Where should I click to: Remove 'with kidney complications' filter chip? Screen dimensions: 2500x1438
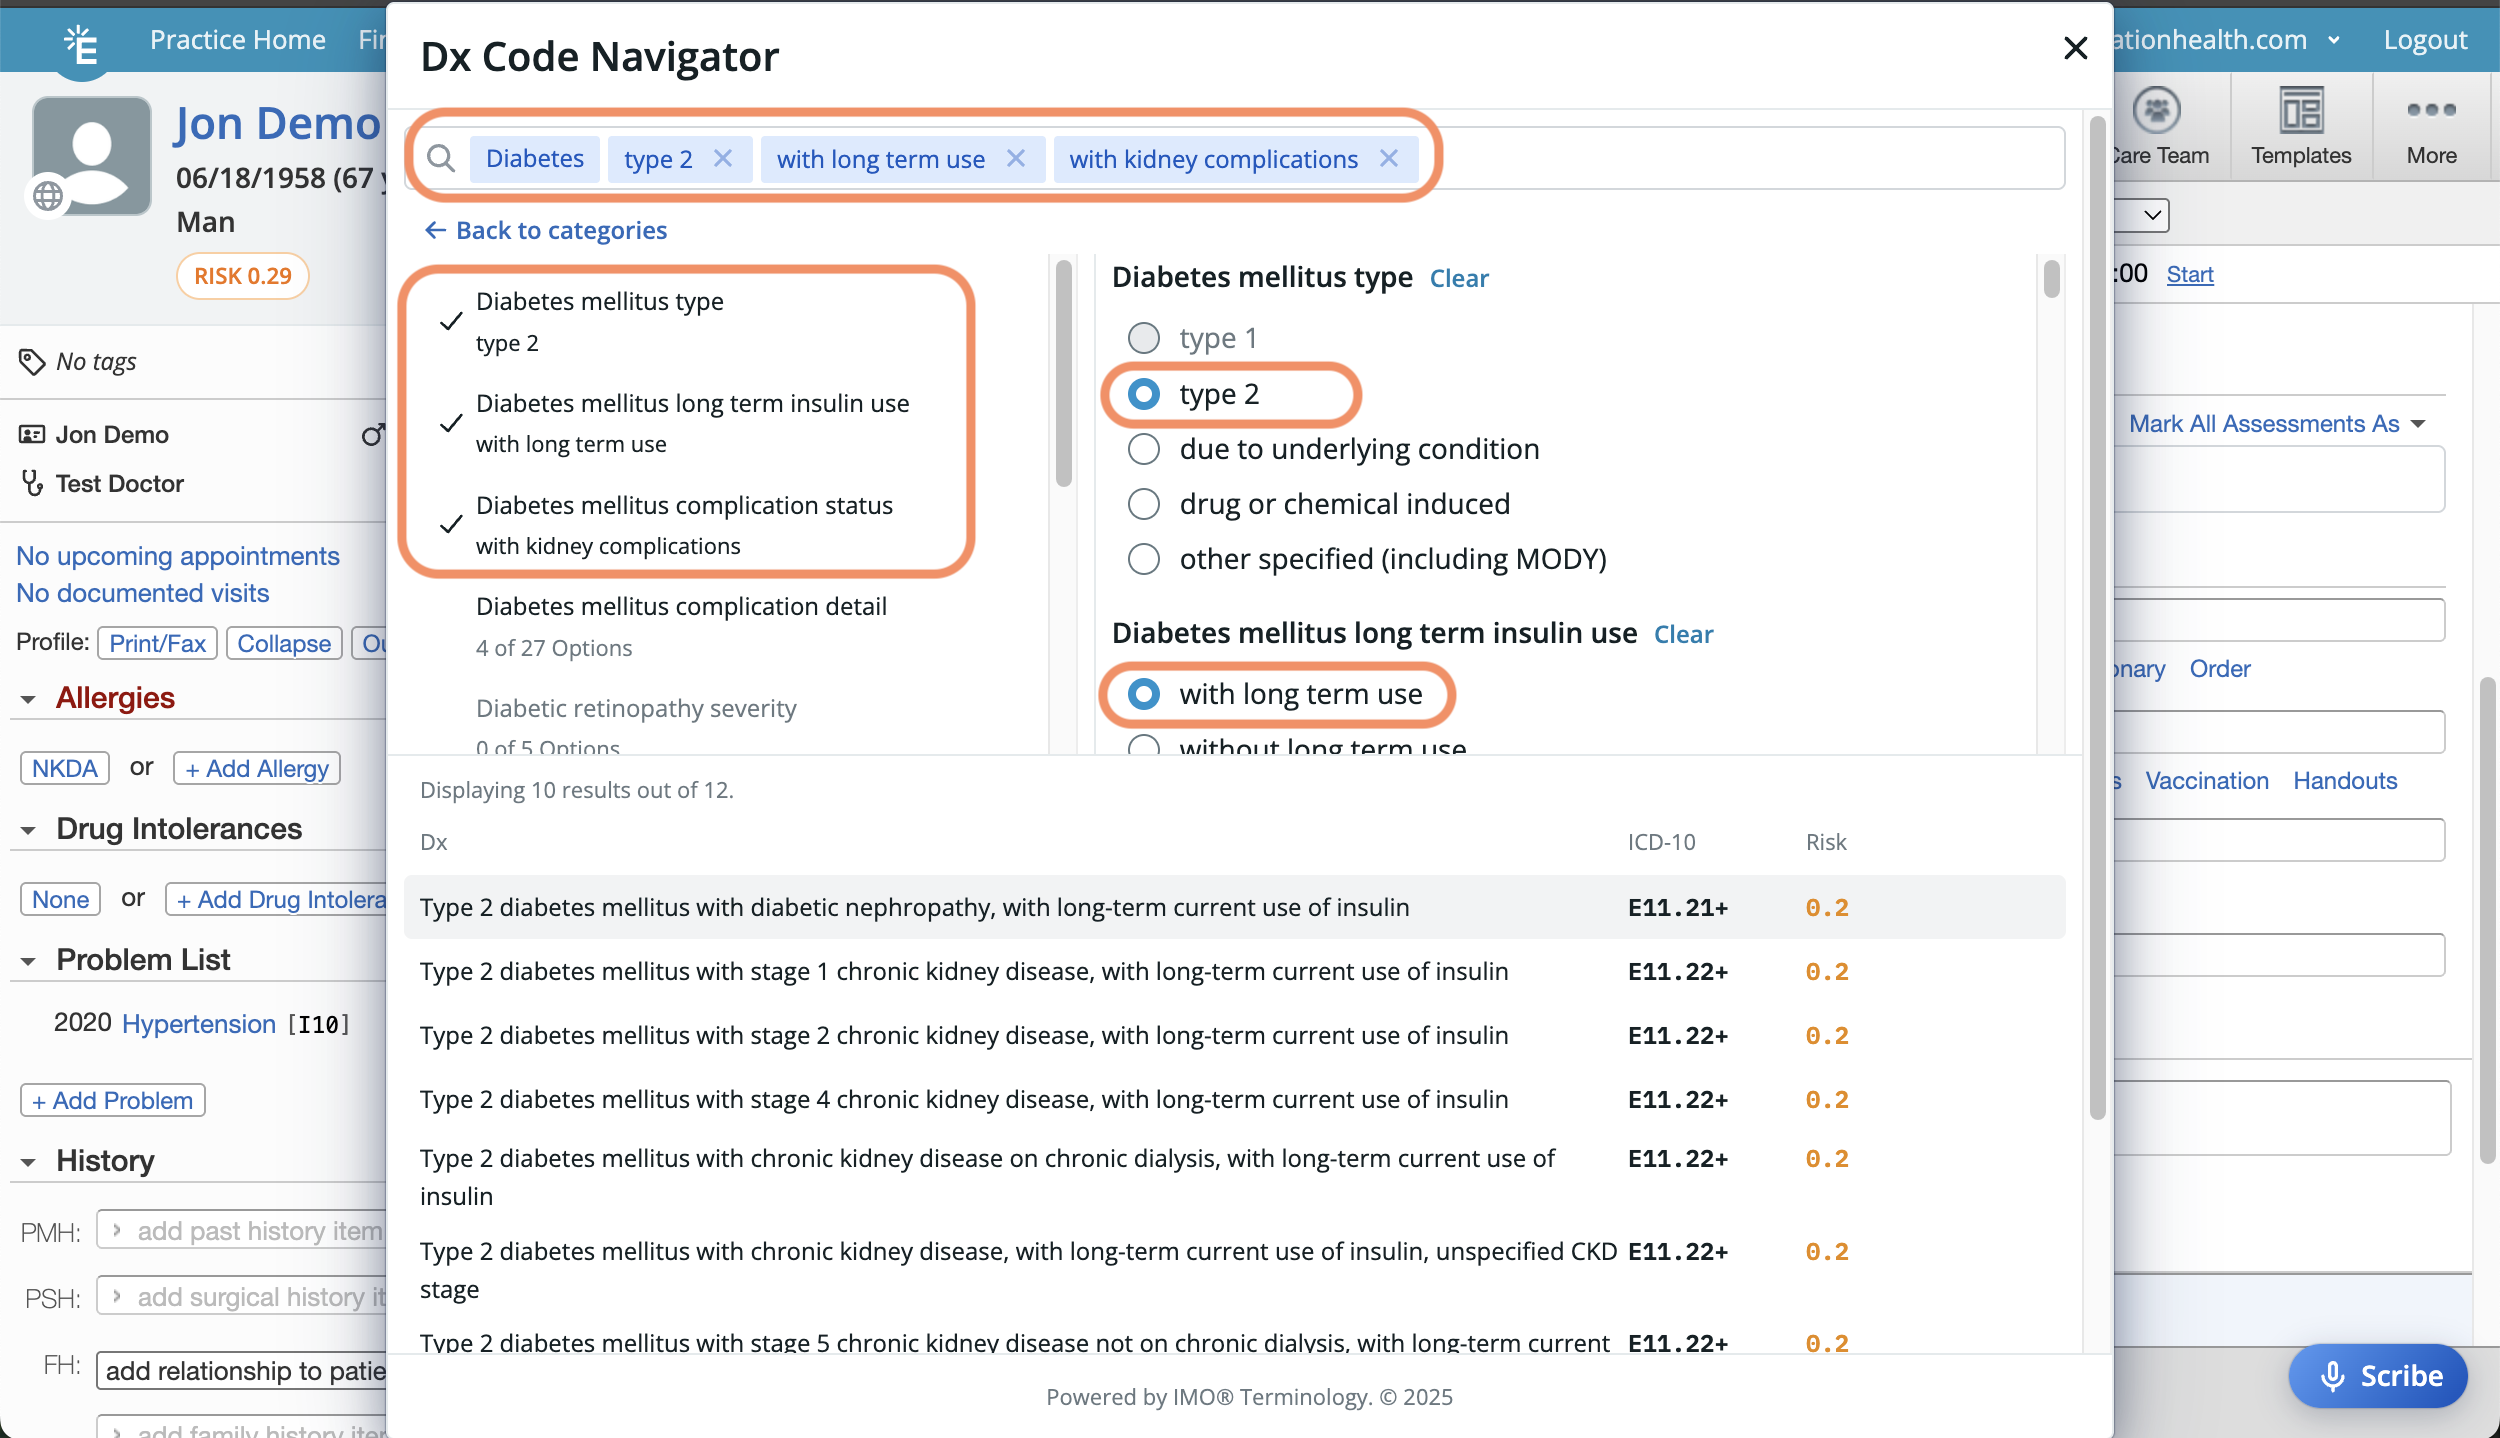point(1388,159)
